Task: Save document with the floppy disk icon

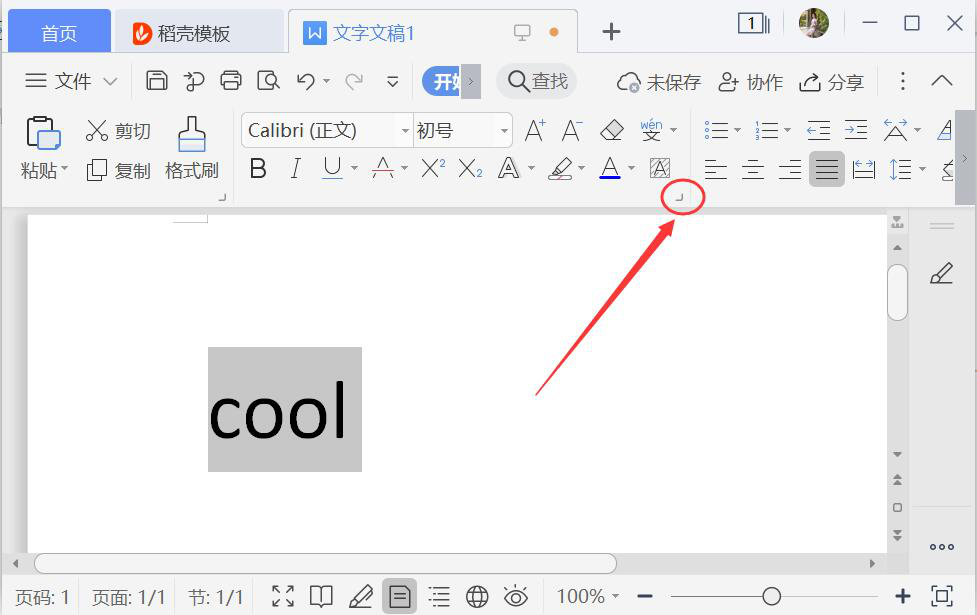Action: click(157, 81)
